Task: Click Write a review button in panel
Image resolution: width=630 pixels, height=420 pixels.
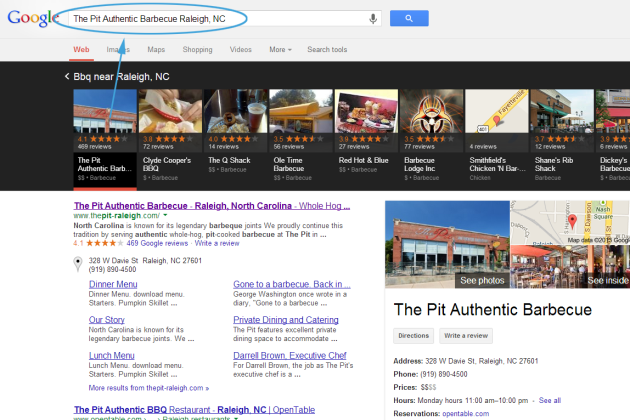Action: tap(466, 336)
